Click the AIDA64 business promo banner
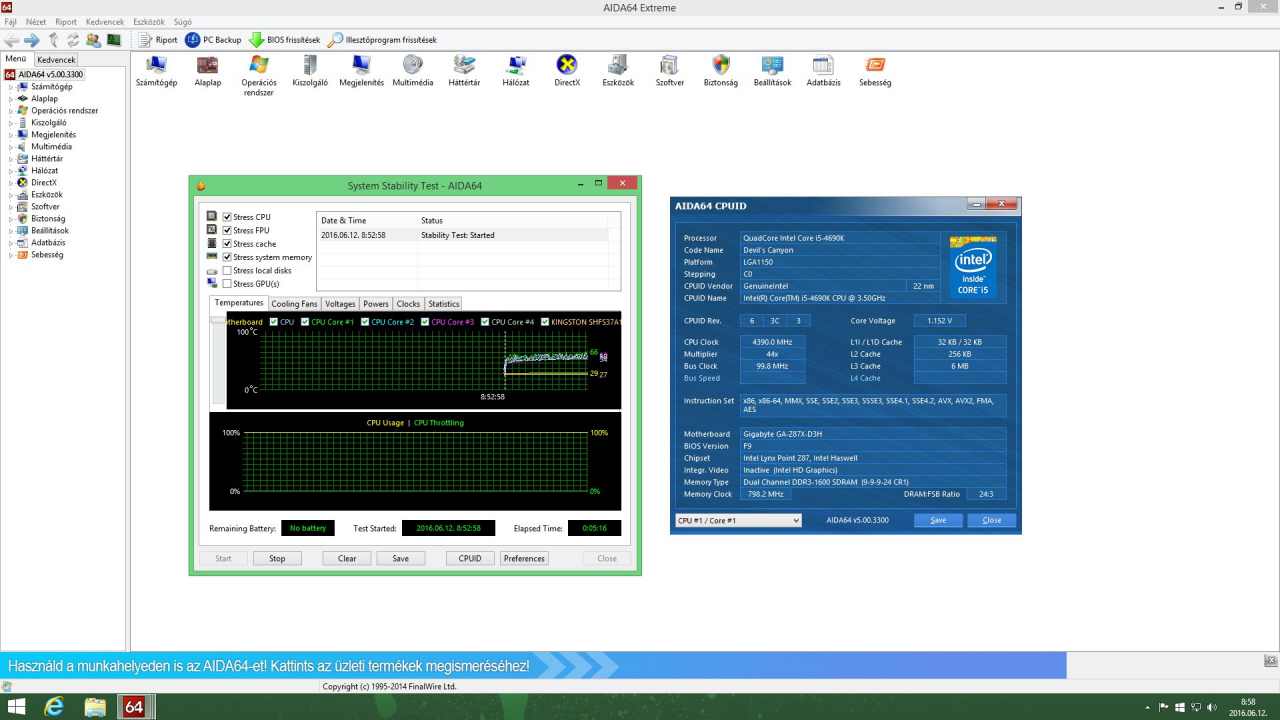Image resolution: width=1280 pixels, height=720 pixels. 533,666
